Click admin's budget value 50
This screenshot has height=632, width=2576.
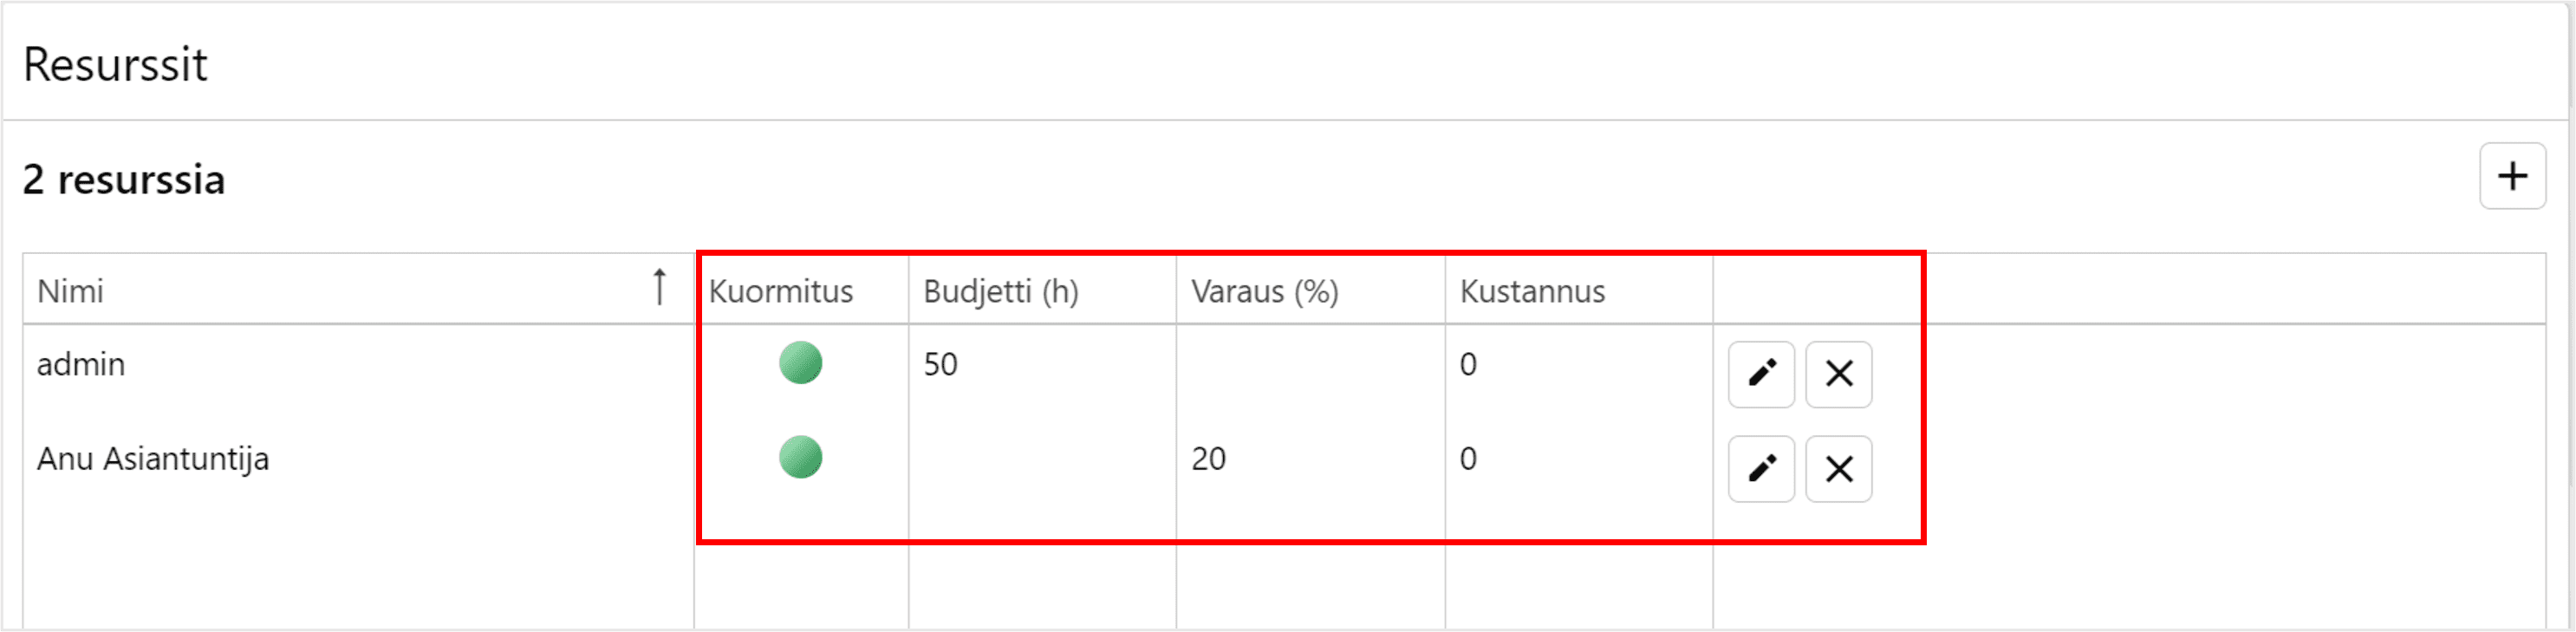pyautogui.click(x=940, y=364)
